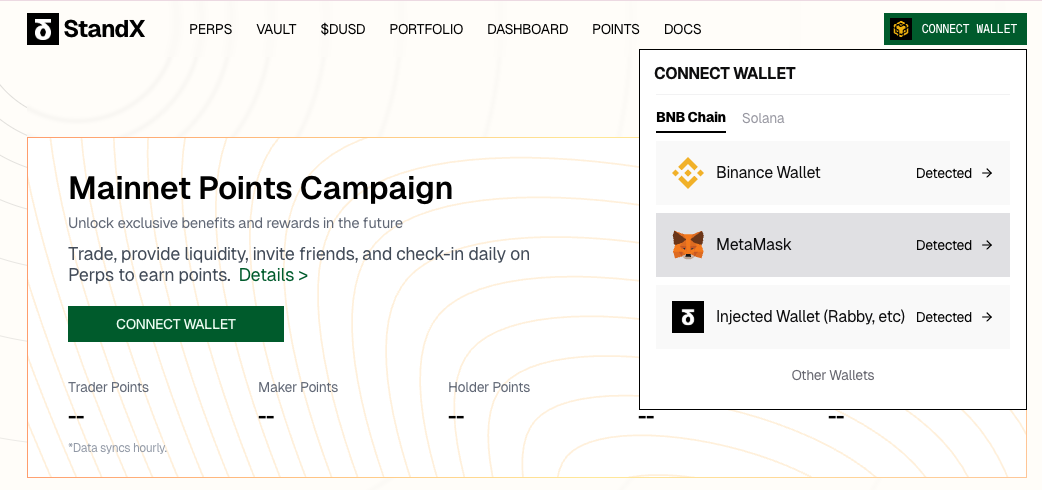Screen dimensions: 1042x490
Task: Open the $DUSD navigation item
Action: [x=343, y=29]
